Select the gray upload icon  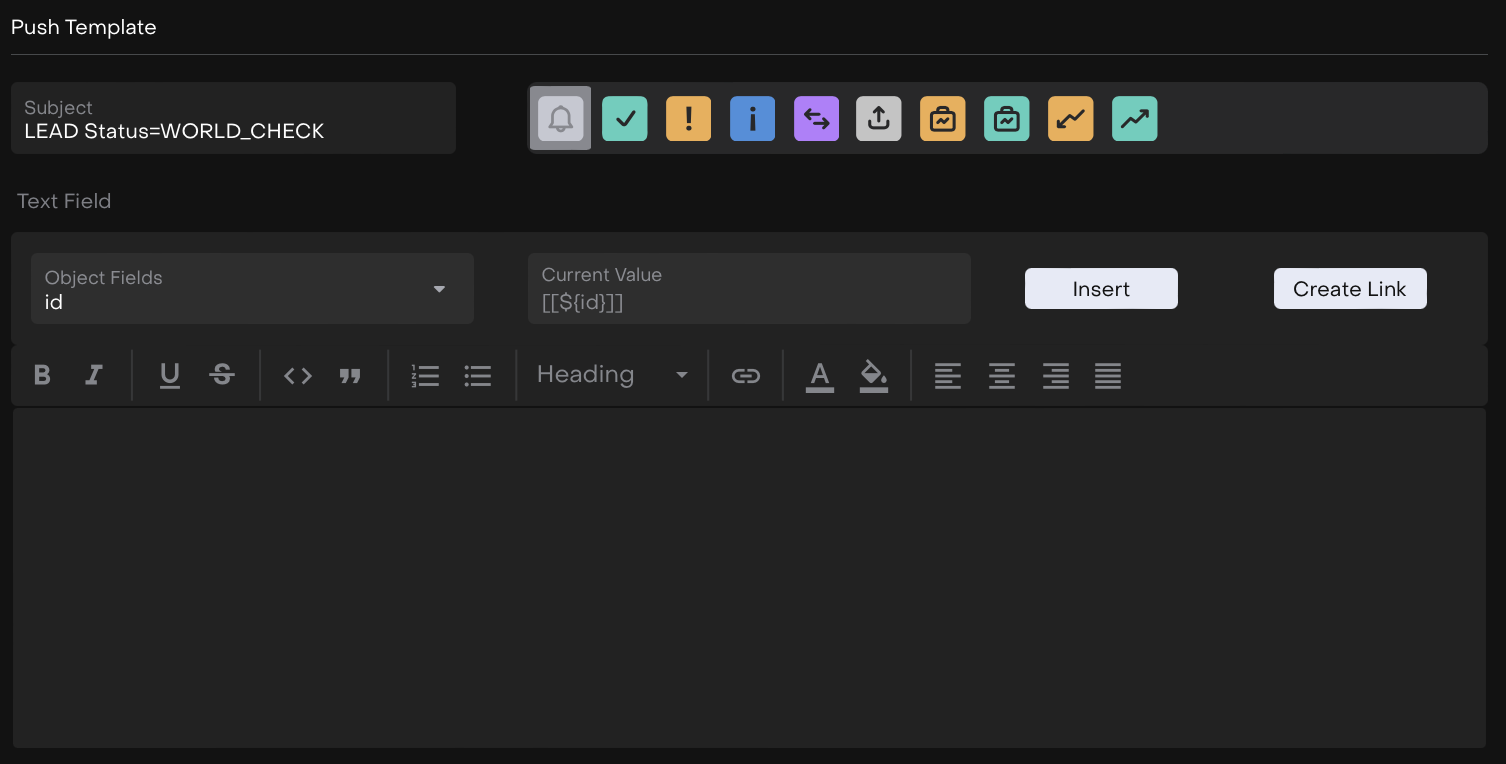pos(879,119)
